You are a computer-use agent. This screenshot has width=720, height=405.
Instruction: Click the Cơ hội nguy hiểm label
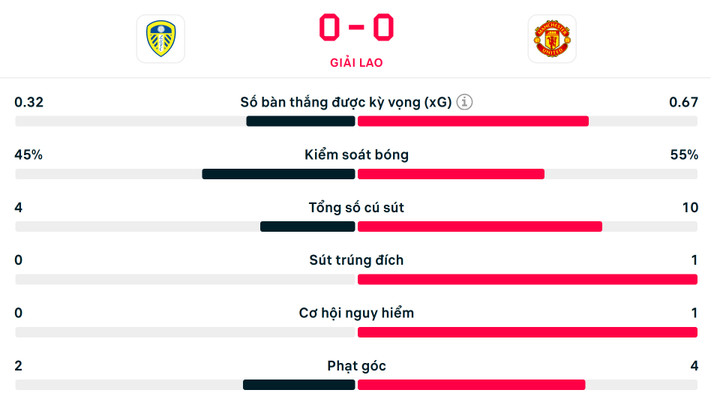coord(356,313)
